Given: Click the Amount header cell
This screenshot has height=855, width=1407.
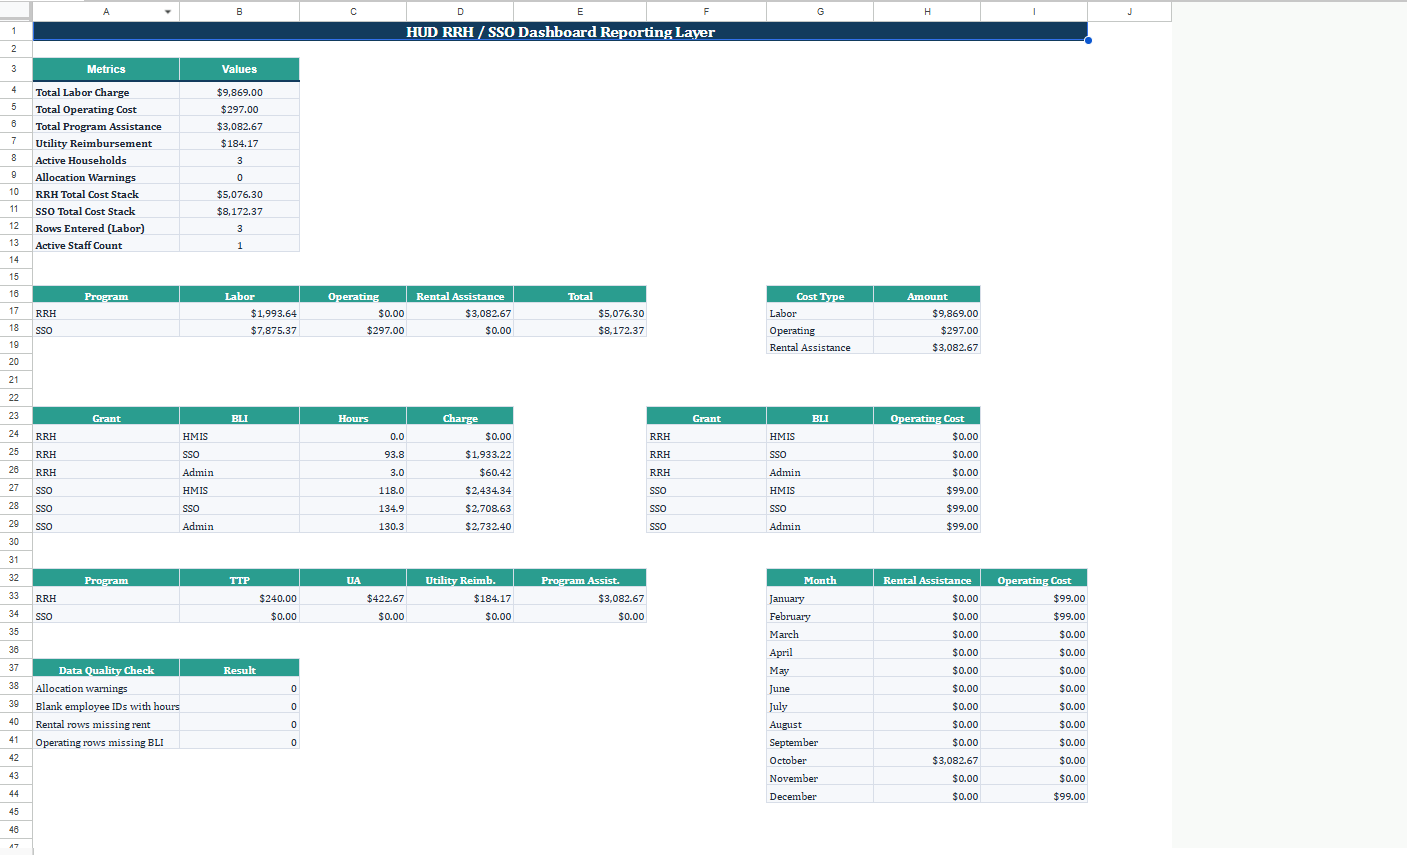Looking at the screenshot, I should pyautogui.click(x=927, y=296).
